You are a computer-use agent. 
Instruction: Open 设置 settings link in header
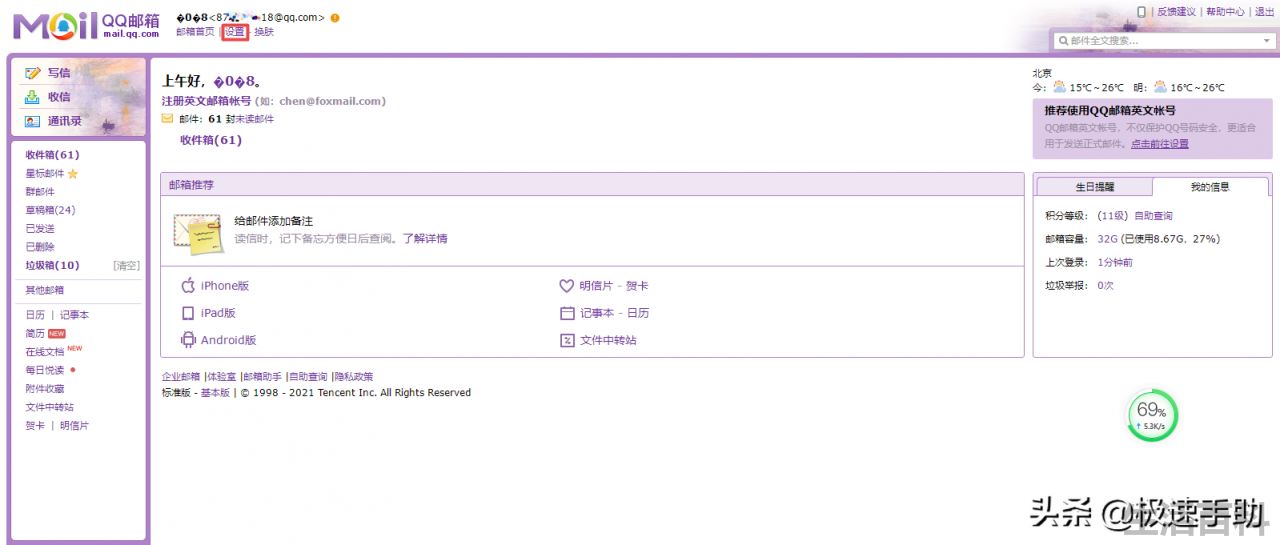click(235, 32)
